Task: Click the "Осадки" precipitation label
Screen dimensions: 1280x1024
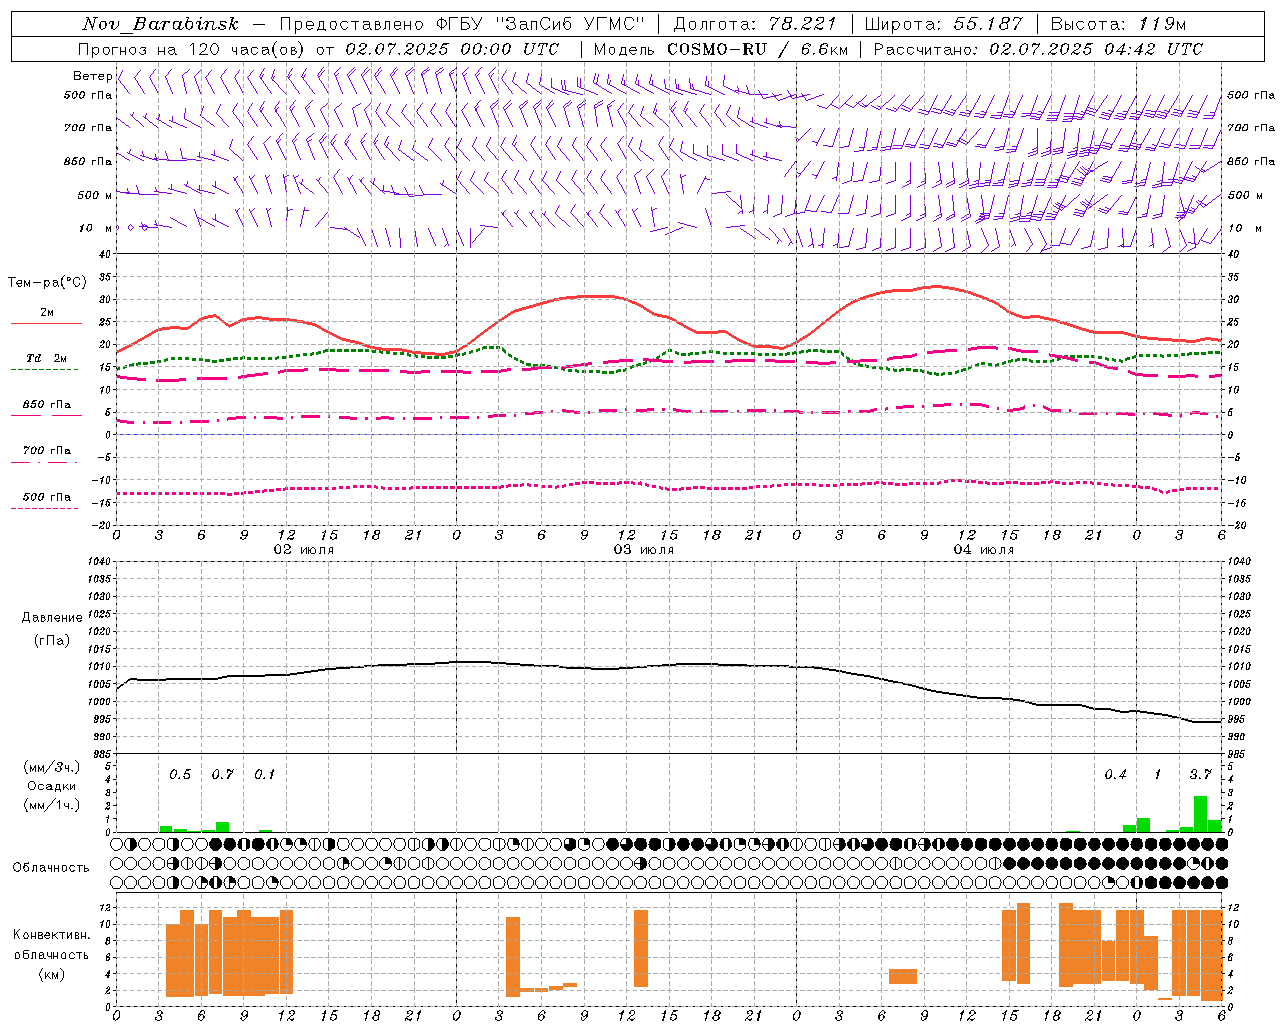Action: click(x=52, y=786)
